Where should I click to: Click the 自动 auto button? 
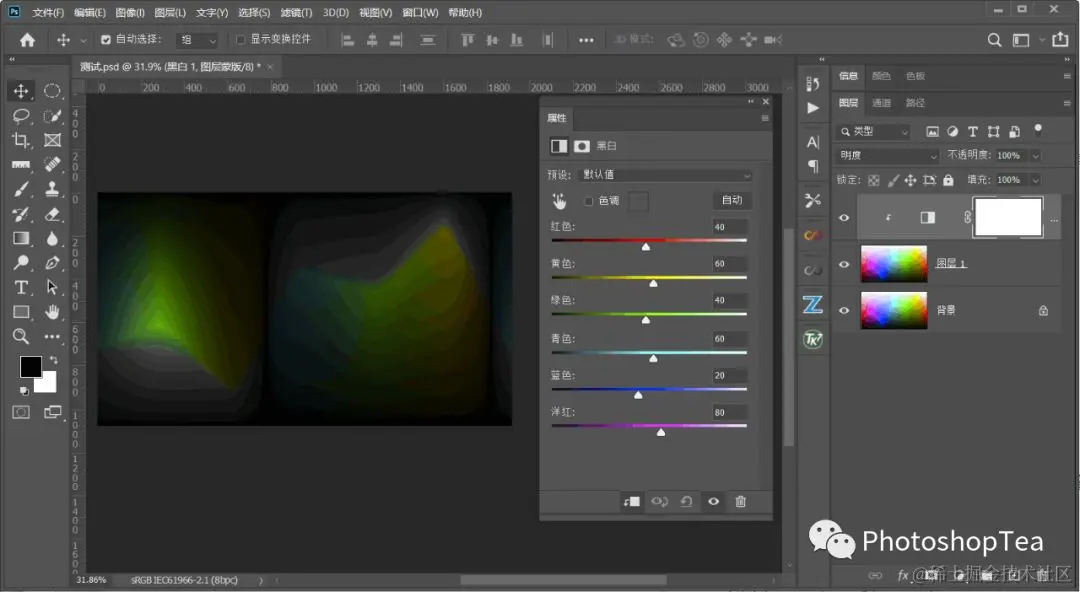(731, 201)
